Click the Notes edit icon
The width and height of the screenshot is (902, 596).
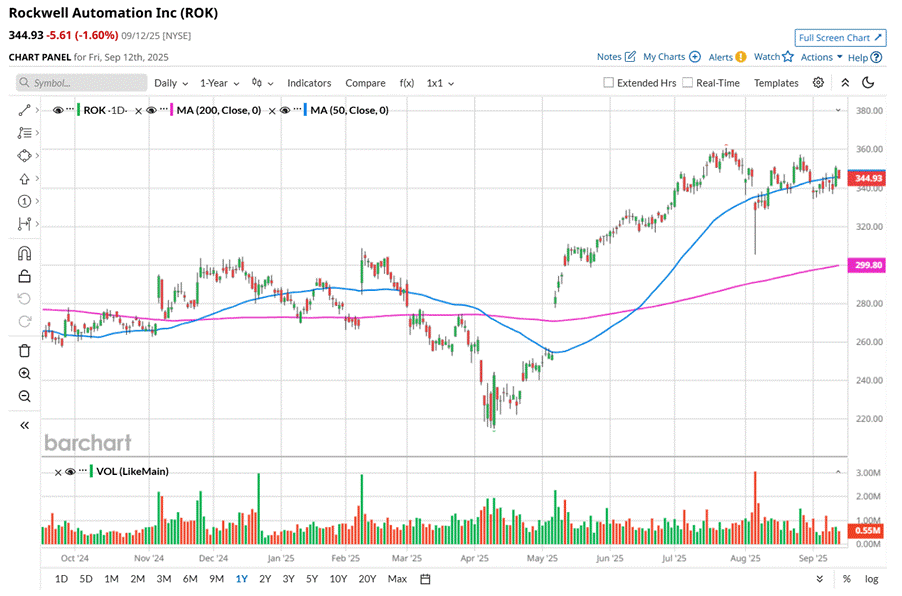click(630, 56)
